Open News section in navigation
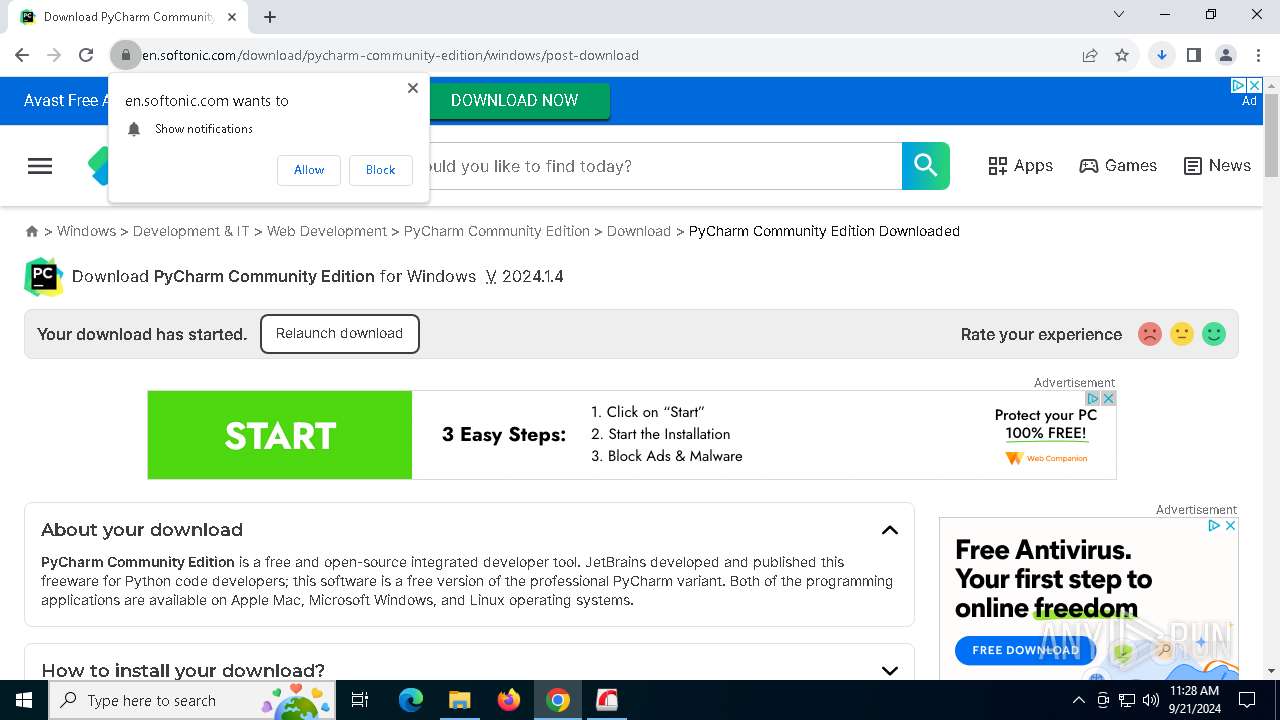This screenshot has width=1280, height=720. [x=1217, y=166]
